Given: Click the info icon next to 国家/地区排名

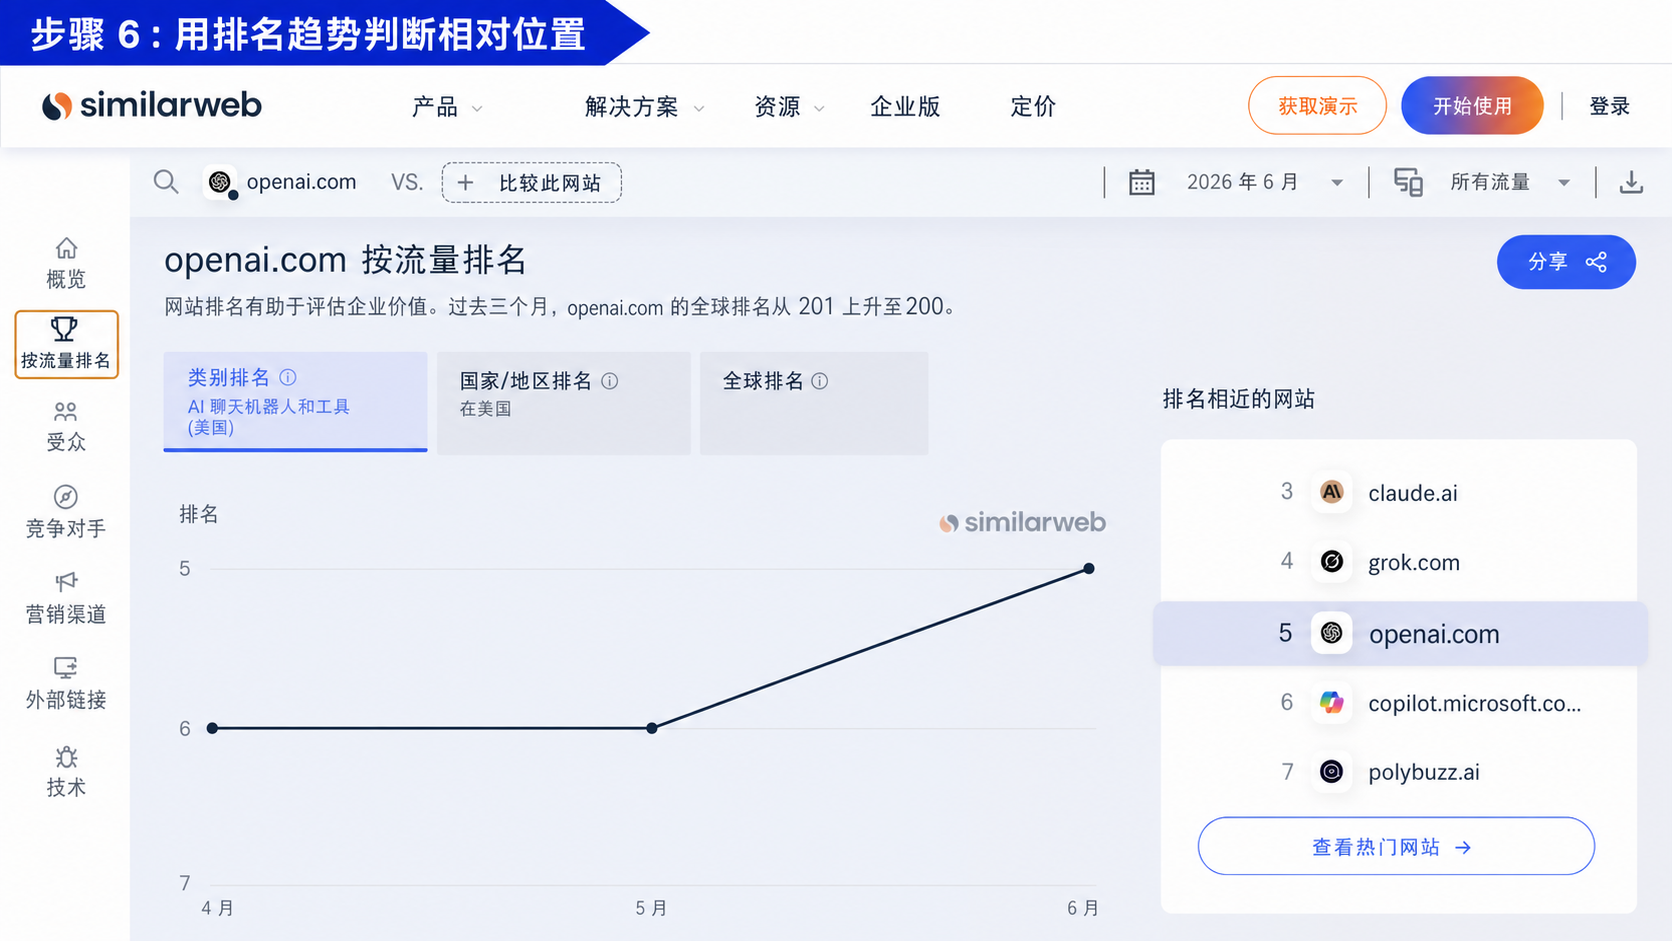Looking at the screenshot, I should pos(609,381).
